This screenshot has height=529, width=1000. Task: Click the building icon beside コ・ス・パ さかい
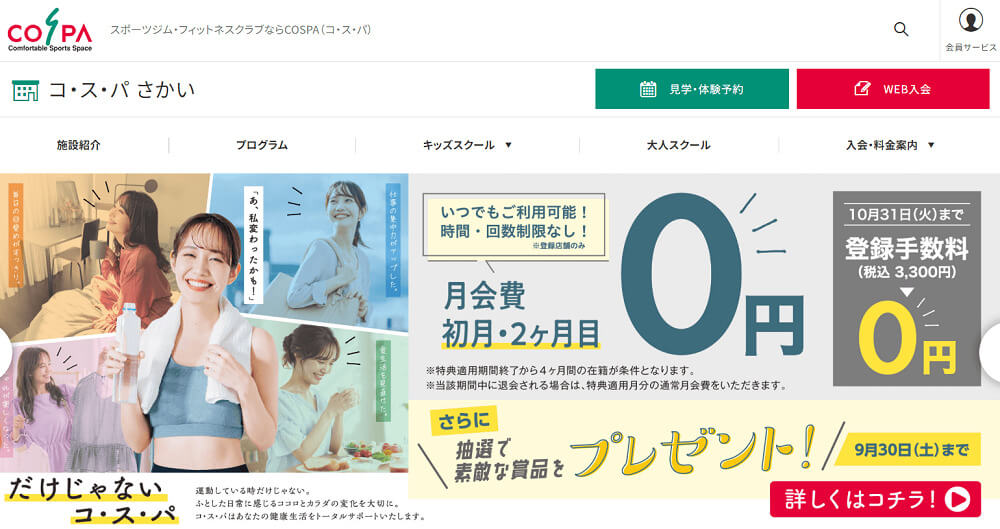click(26, 91)
